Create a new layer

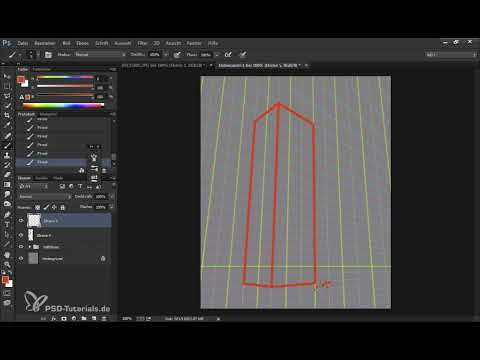point(94,318)
